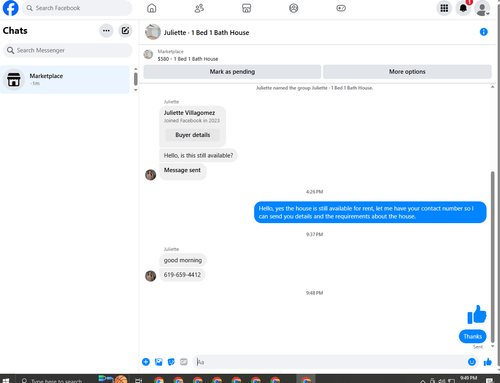Click the blue reply about house still available
Viewport: 500px width, 383px height.
[x=370, y=212]
